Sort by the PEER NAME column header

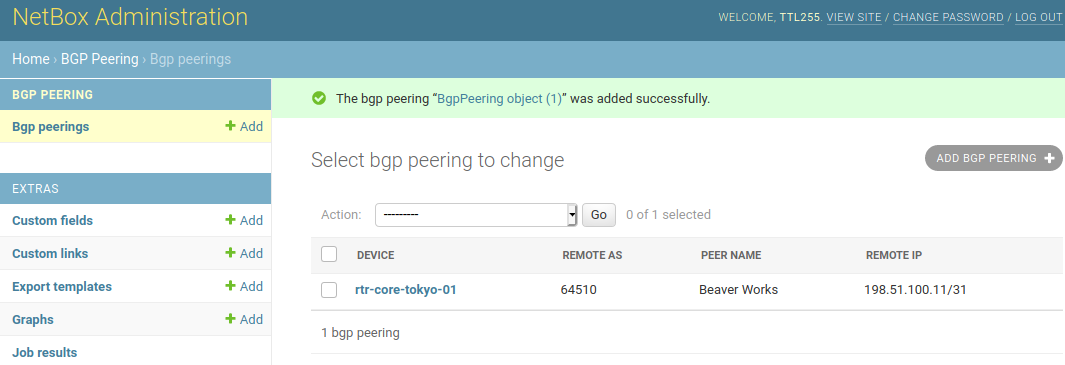tap(731, 256)
